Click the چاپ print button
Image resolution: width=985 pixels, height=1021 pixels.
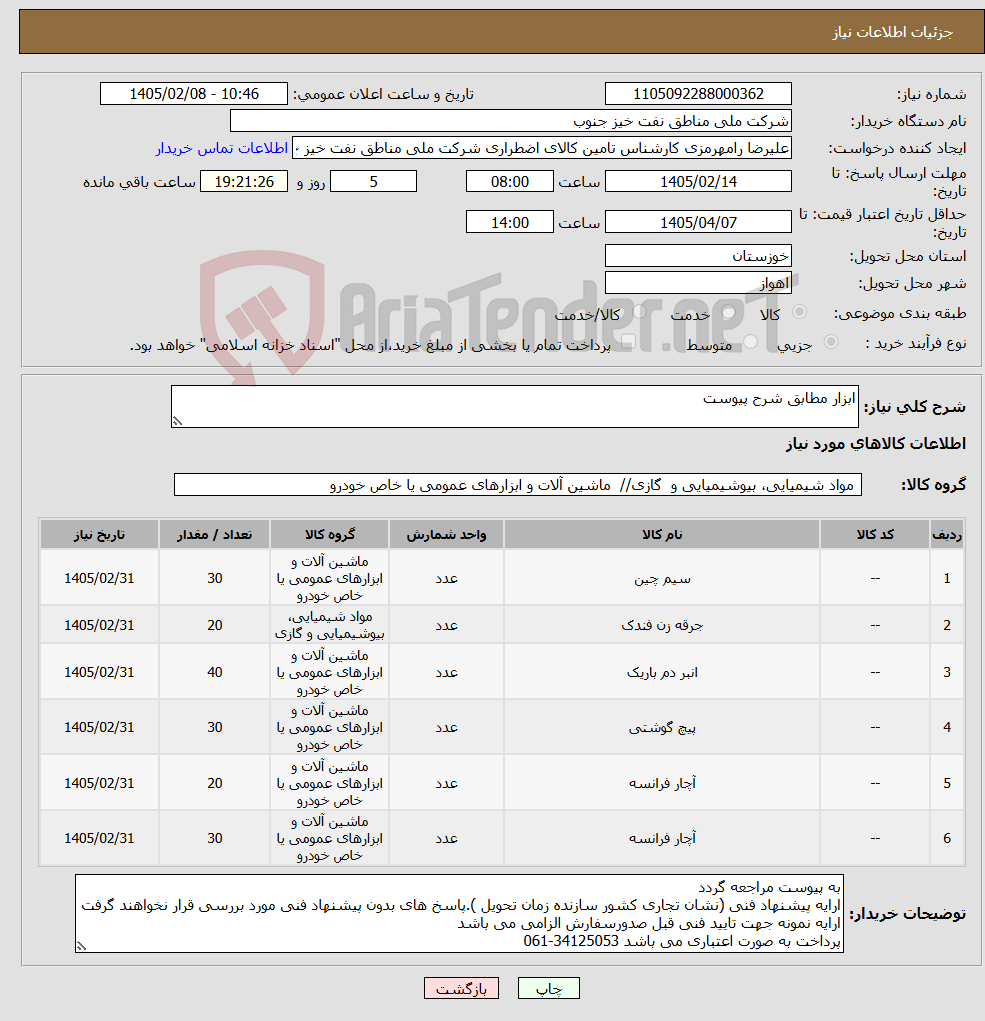coord(548,988)
